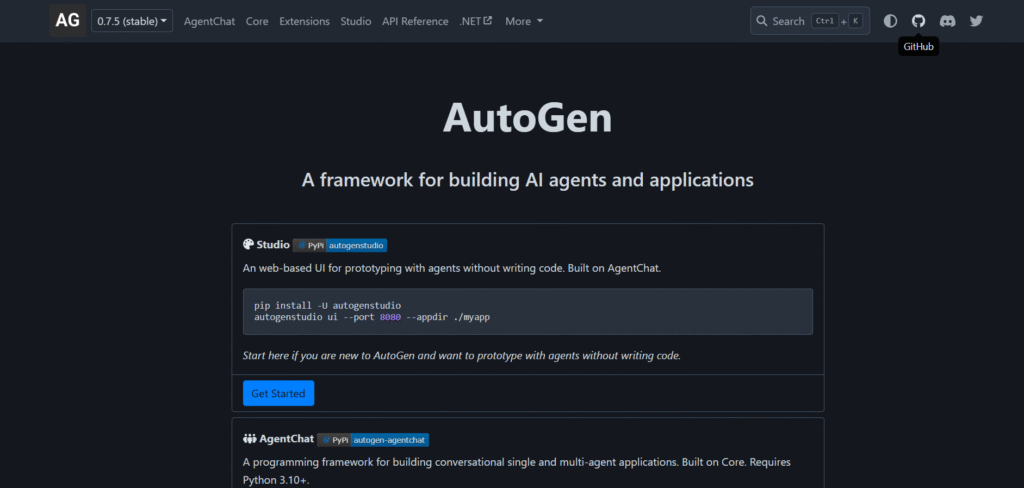Click the AgentChat card title
1024x488 pixels.
coord(287,439)
